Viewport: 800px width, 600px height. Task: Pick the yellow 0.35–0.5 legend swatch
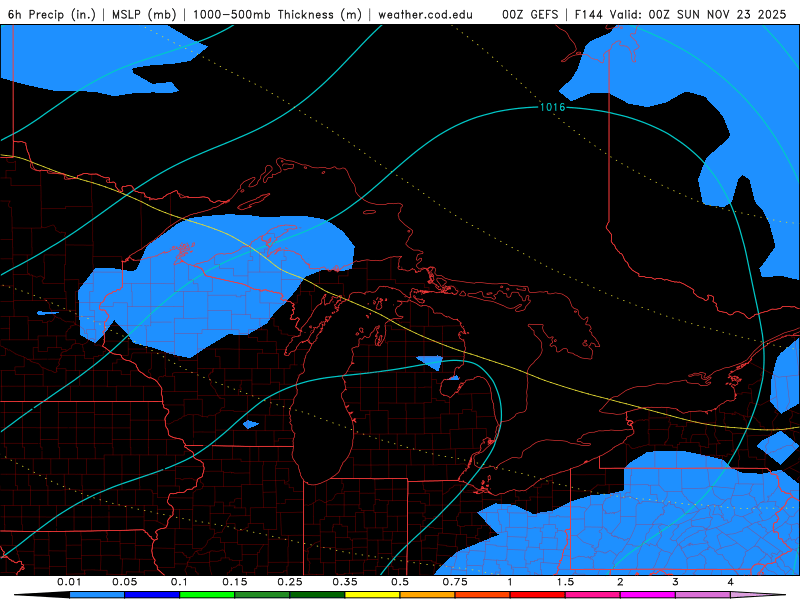coord(372,595)
